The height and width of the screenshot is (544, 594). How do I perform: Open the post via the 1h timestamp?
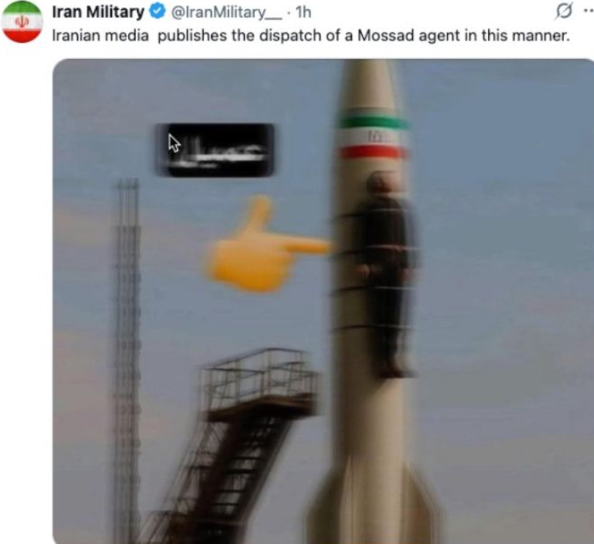pyautogui.click(x=303, y=13)
